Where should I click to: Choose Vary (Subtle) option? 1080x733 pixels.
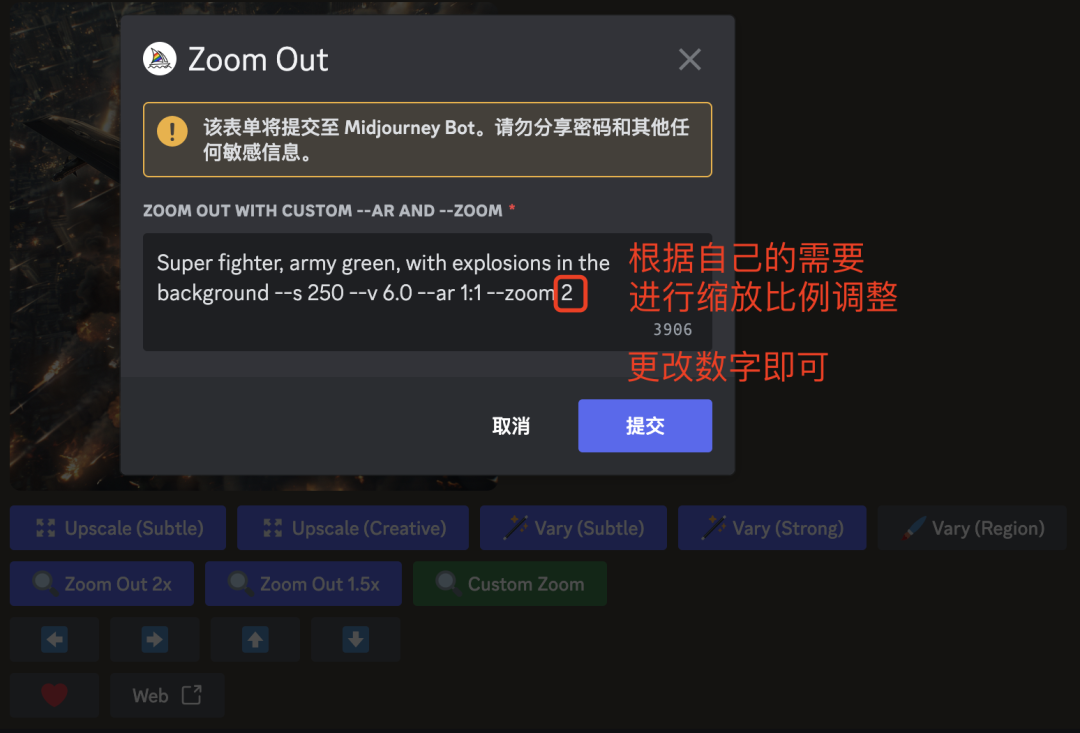coord(573,528)
